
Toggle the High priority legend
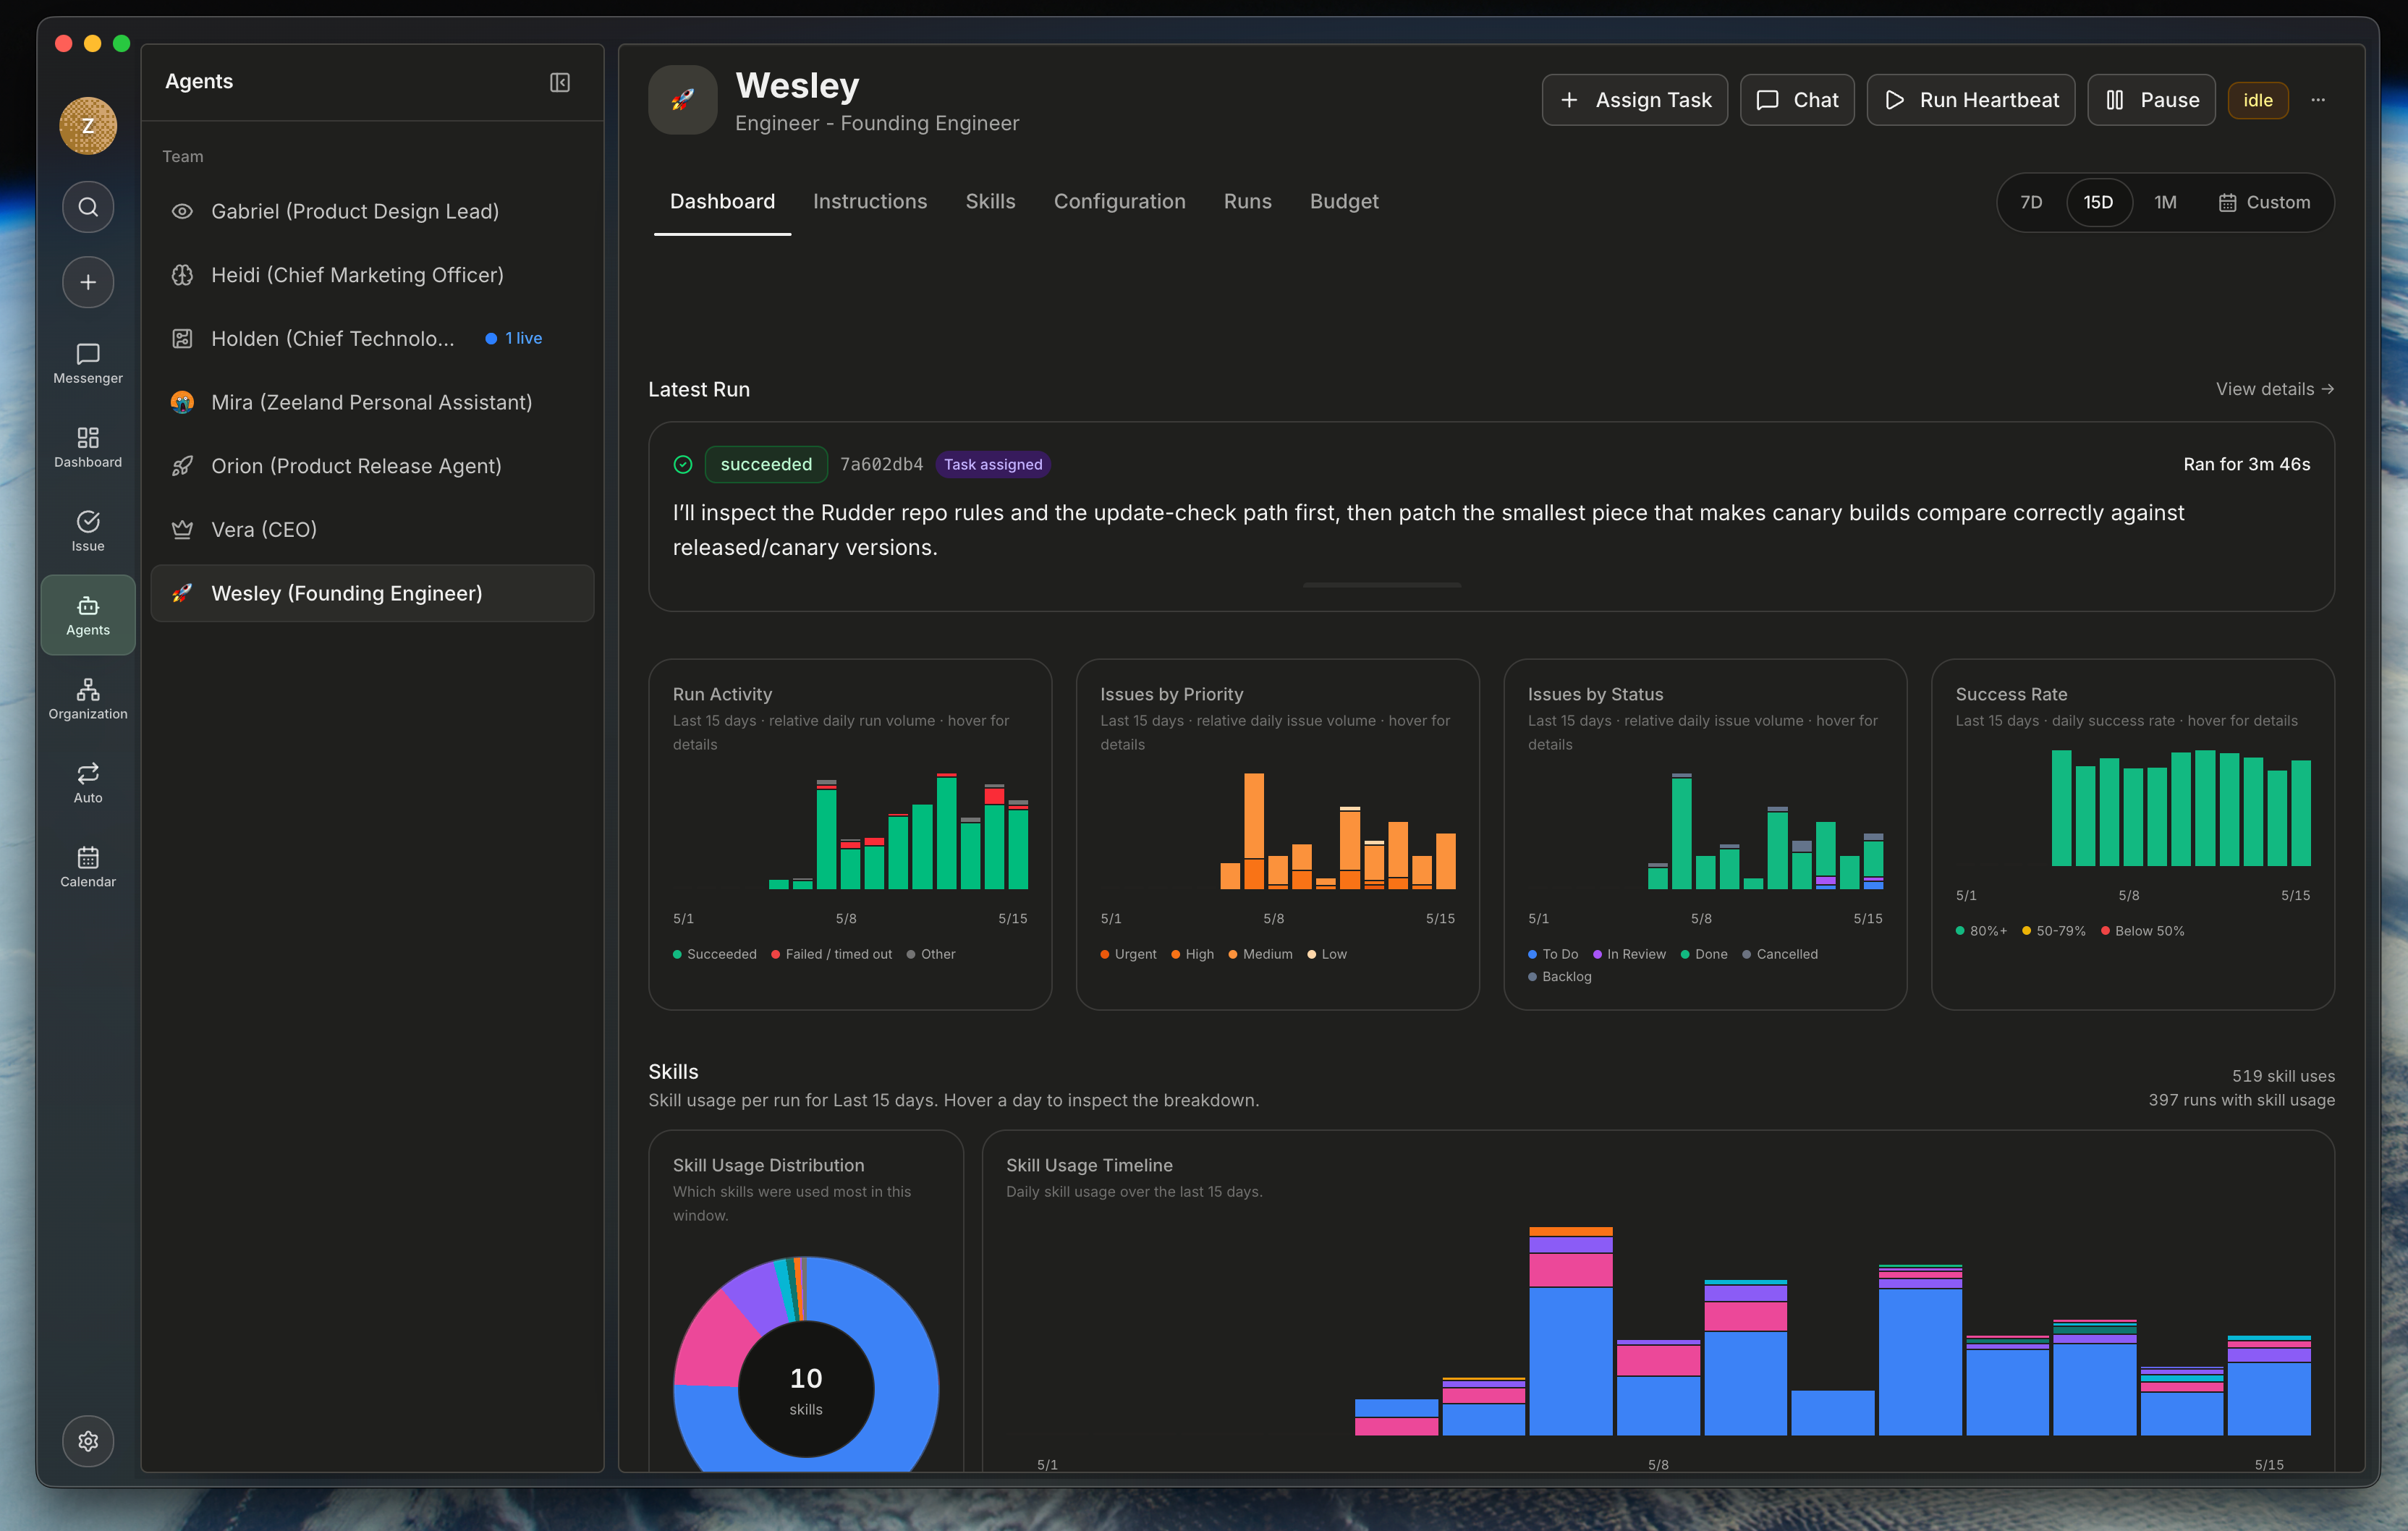click(1192, 954)
